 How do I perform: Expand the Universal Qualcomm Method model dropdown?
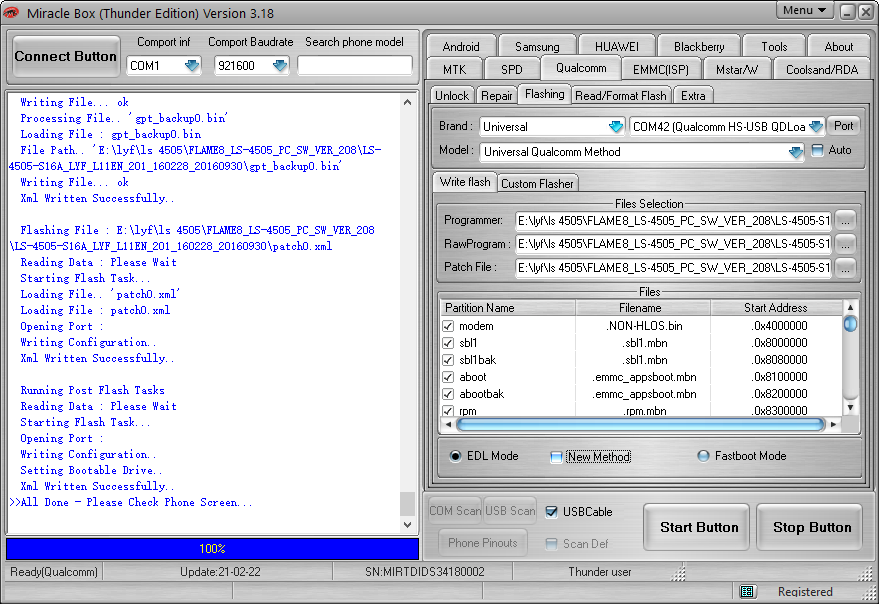click(795, 152)
